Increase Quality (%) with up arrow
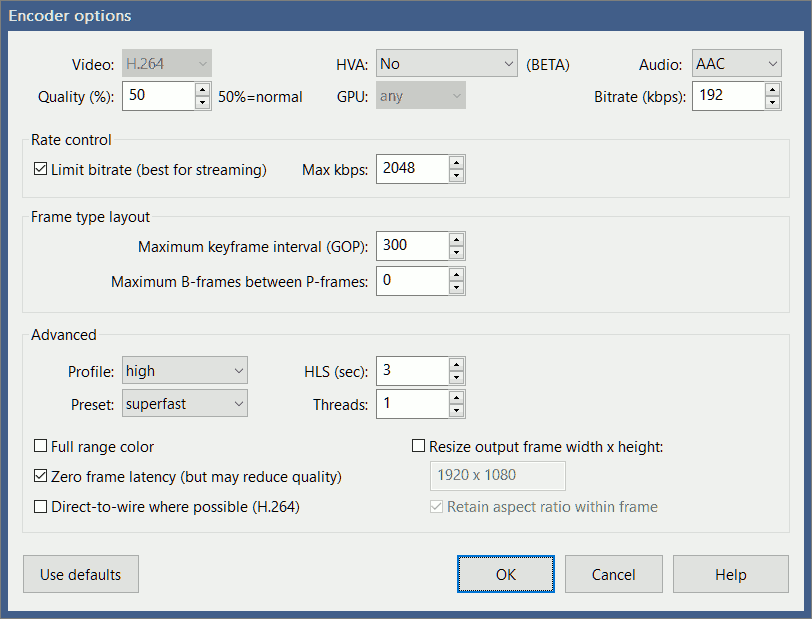Screen dimensions: 812x619 click(203, 90)
